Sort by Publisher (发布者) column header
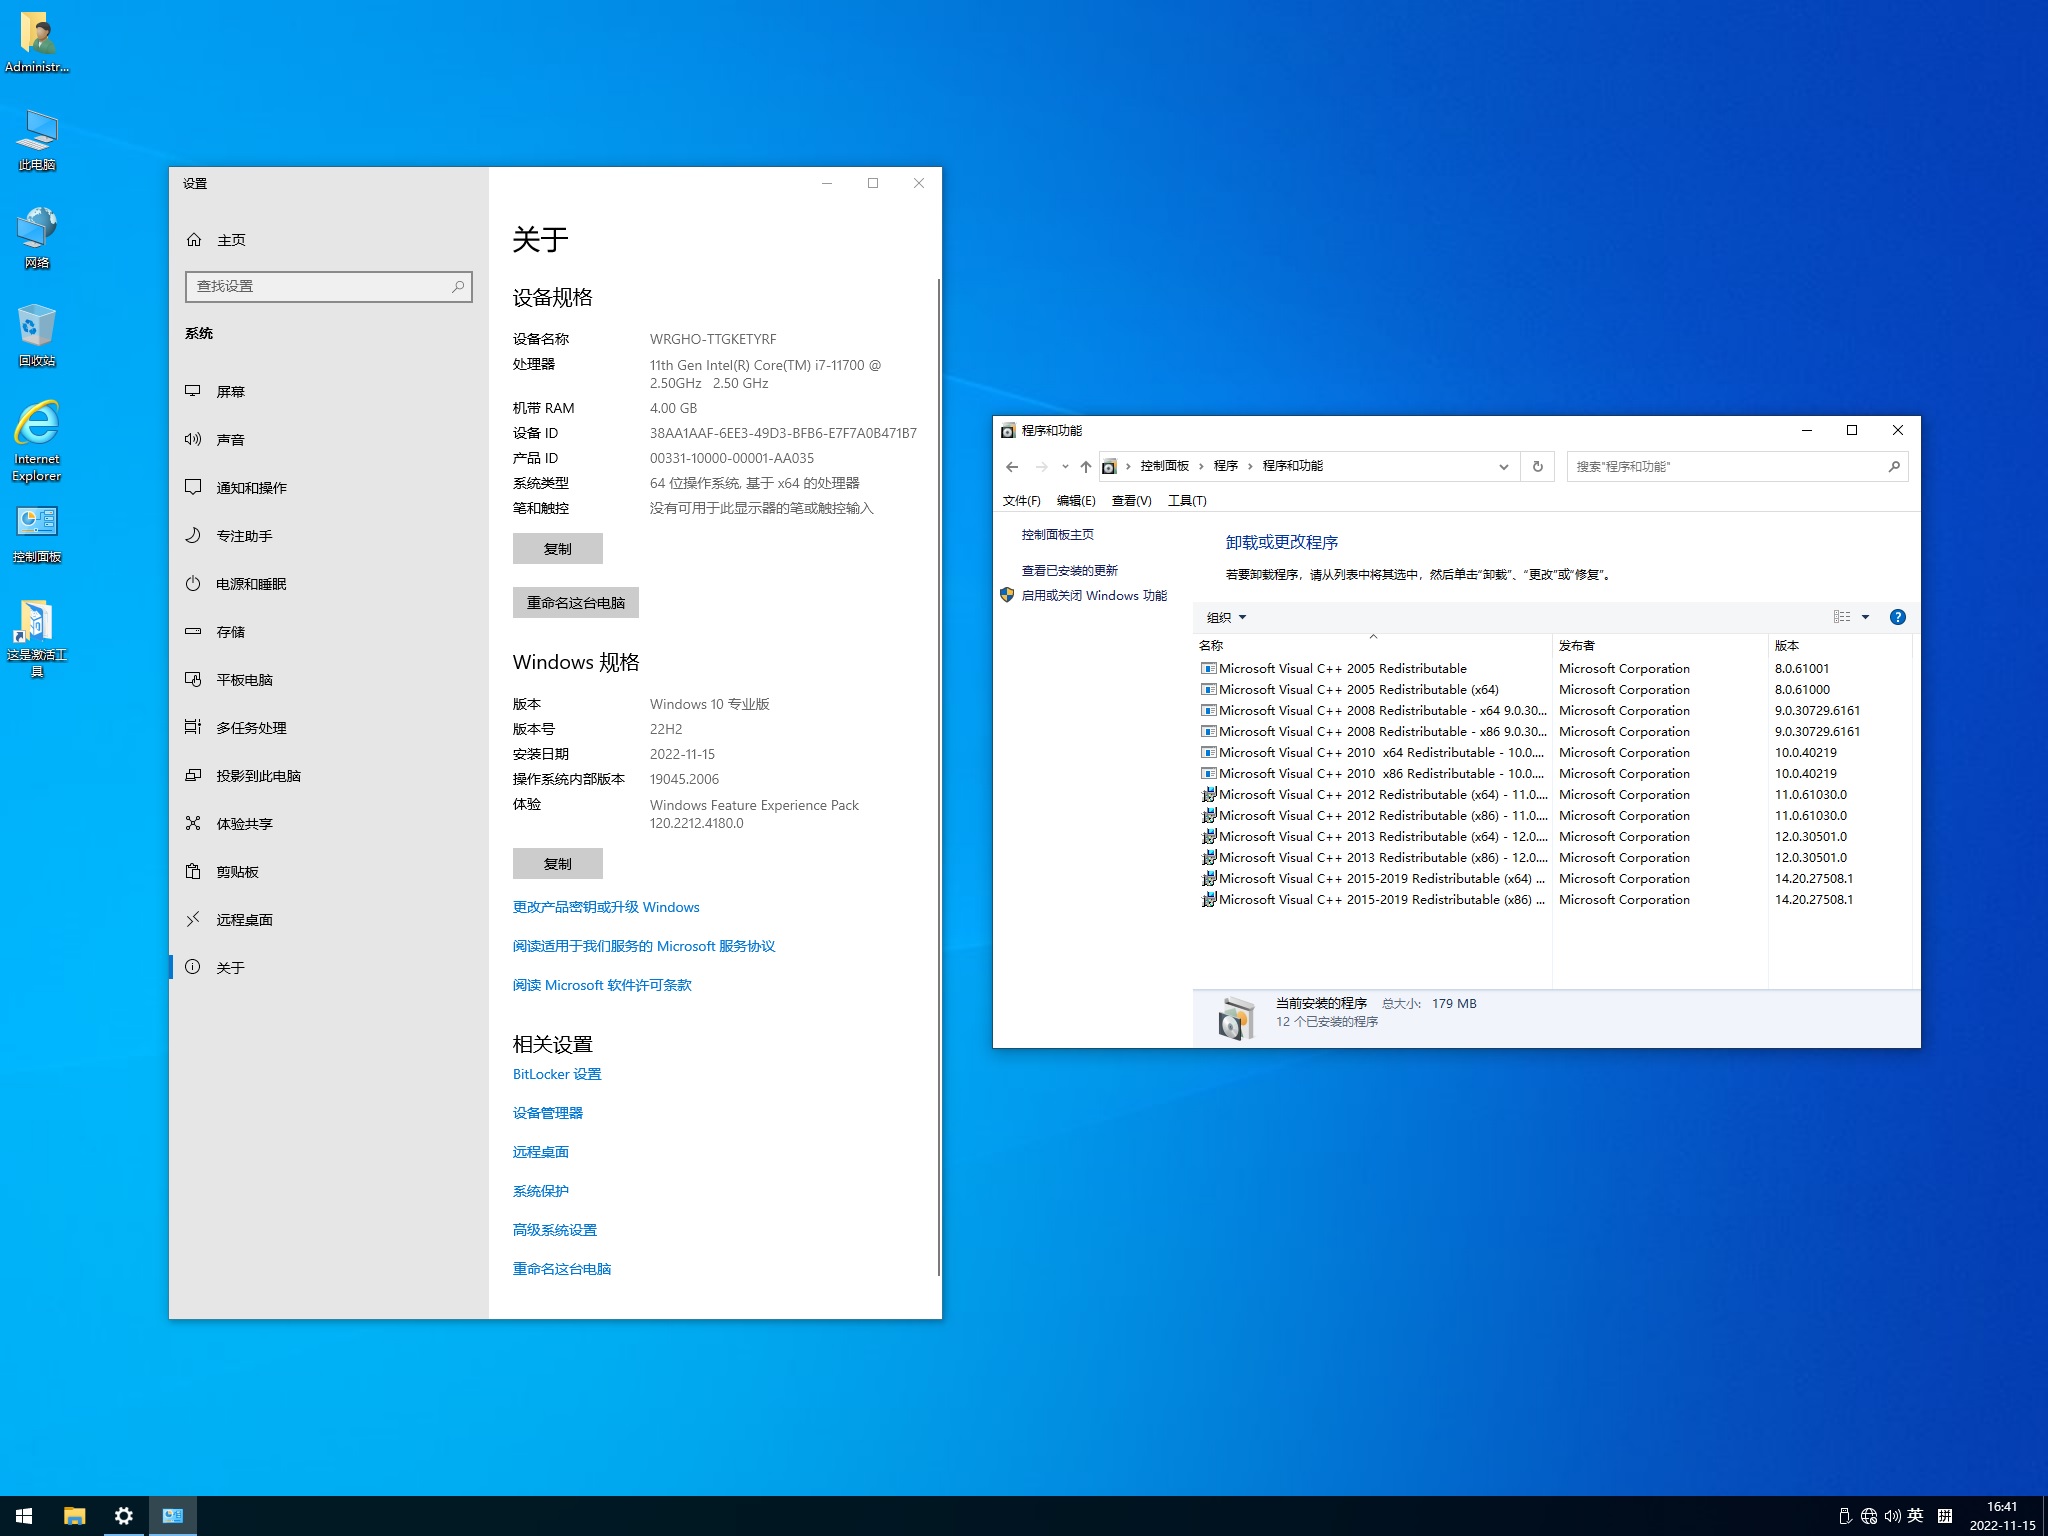This screenshot has width=2048, height=1536. coord(1660,646)
